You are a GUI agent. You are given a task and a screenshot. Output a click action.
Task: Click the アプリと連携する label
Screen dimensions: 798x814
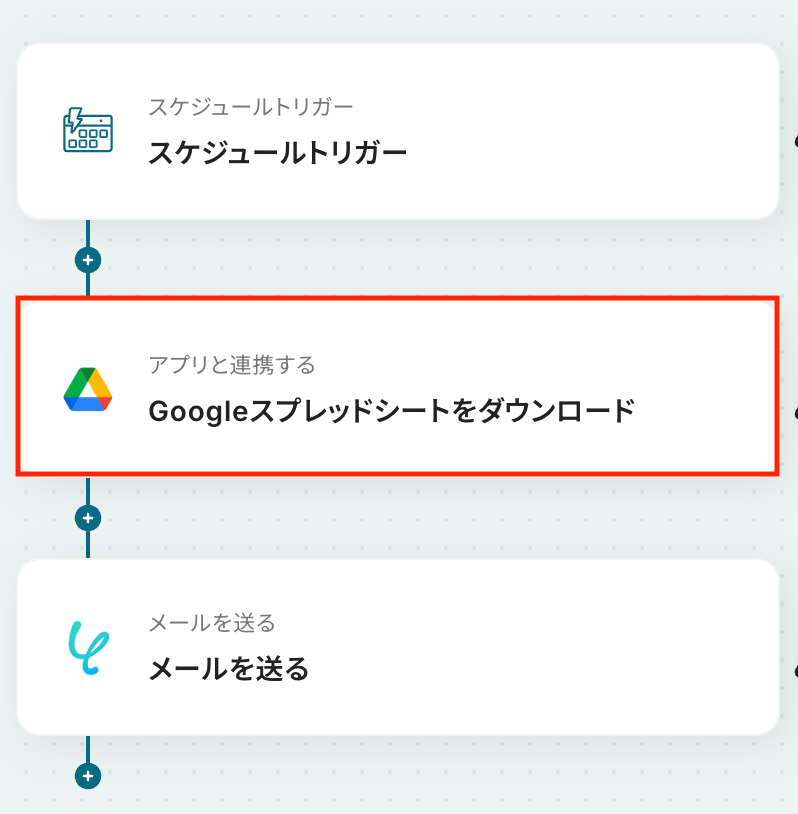231,365
